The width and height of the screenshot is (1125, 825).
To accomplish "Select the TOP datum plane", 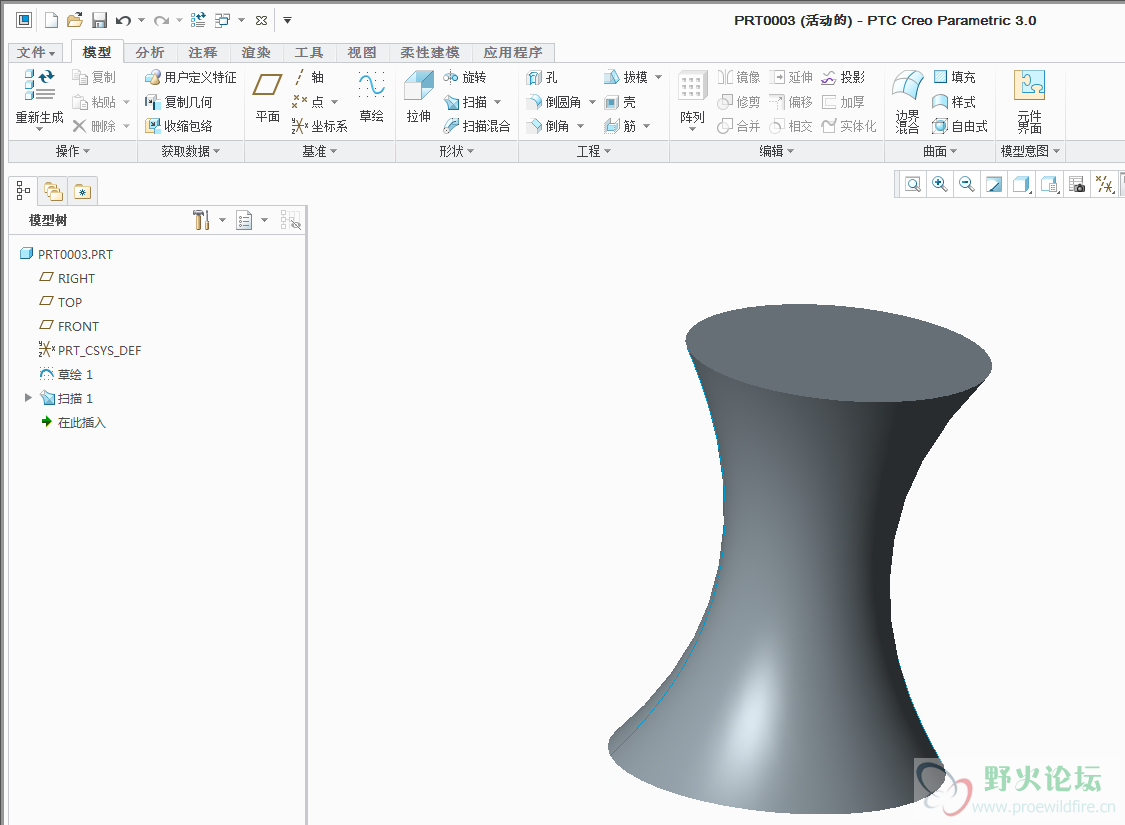I will click(61, 302).
